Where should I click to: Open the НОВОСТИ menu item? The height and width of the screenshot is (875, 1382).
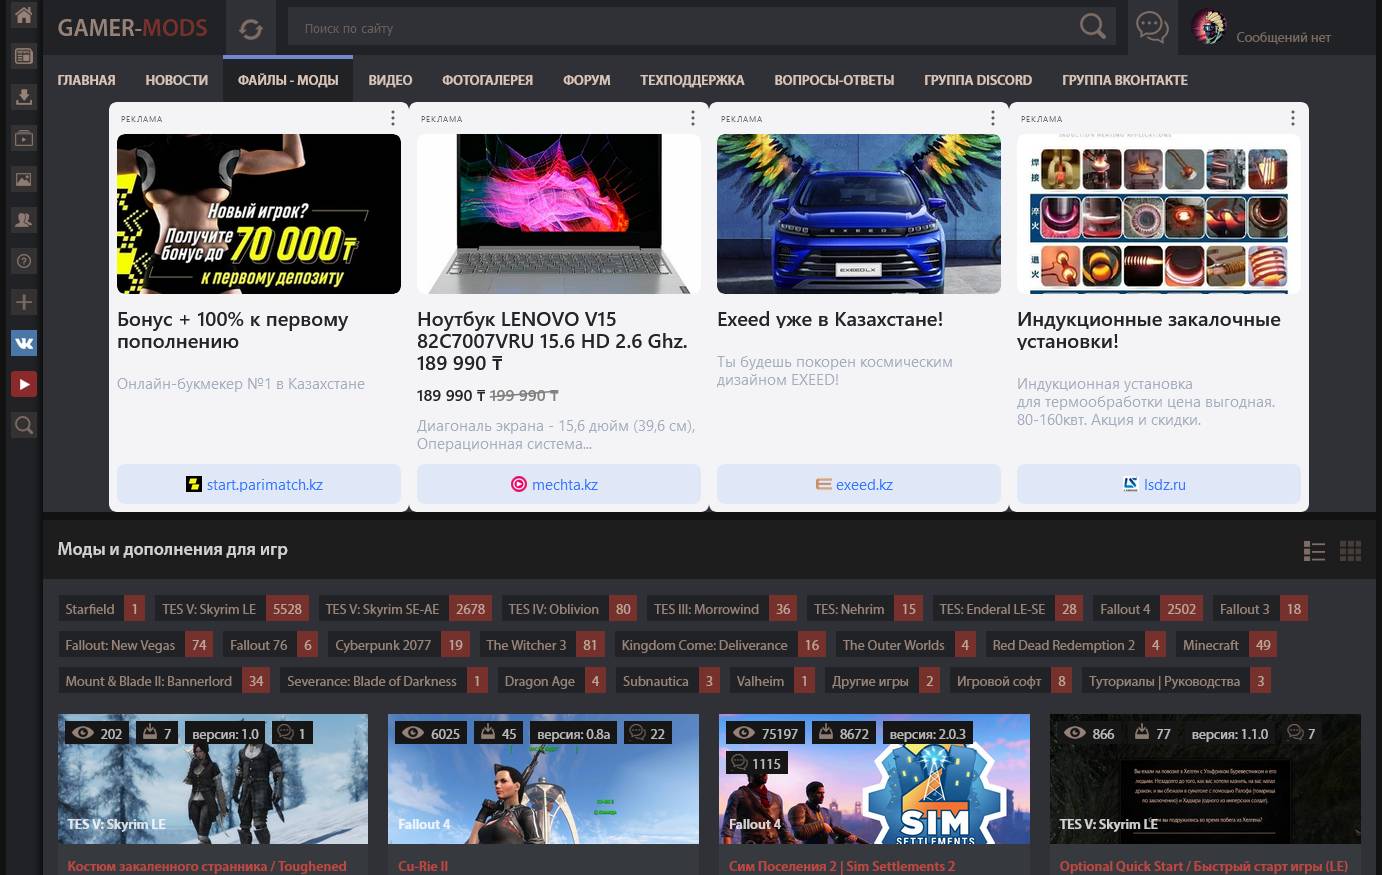[176, 80]
